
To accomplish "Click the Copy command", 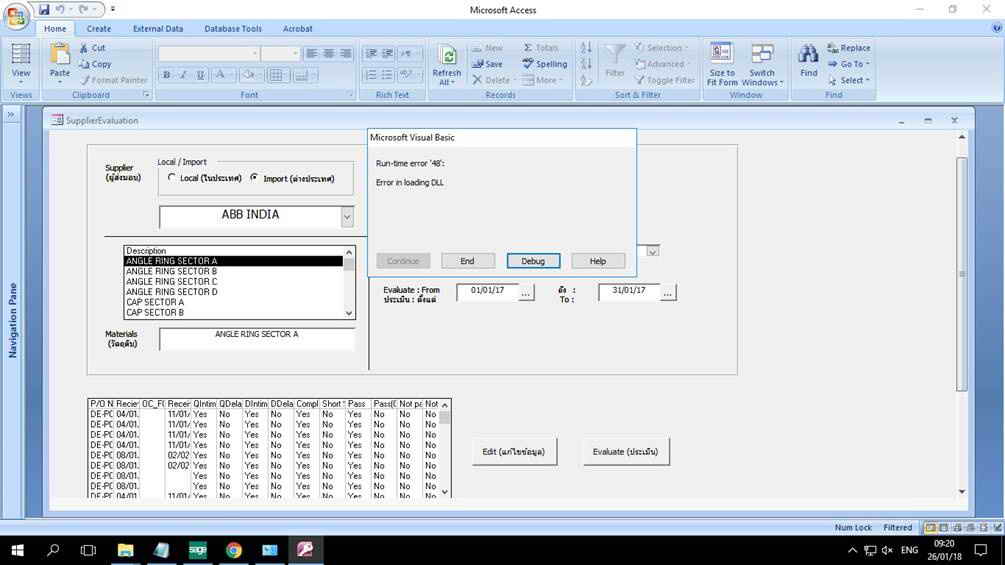I will pyautogui.click(x=96, y=64).
